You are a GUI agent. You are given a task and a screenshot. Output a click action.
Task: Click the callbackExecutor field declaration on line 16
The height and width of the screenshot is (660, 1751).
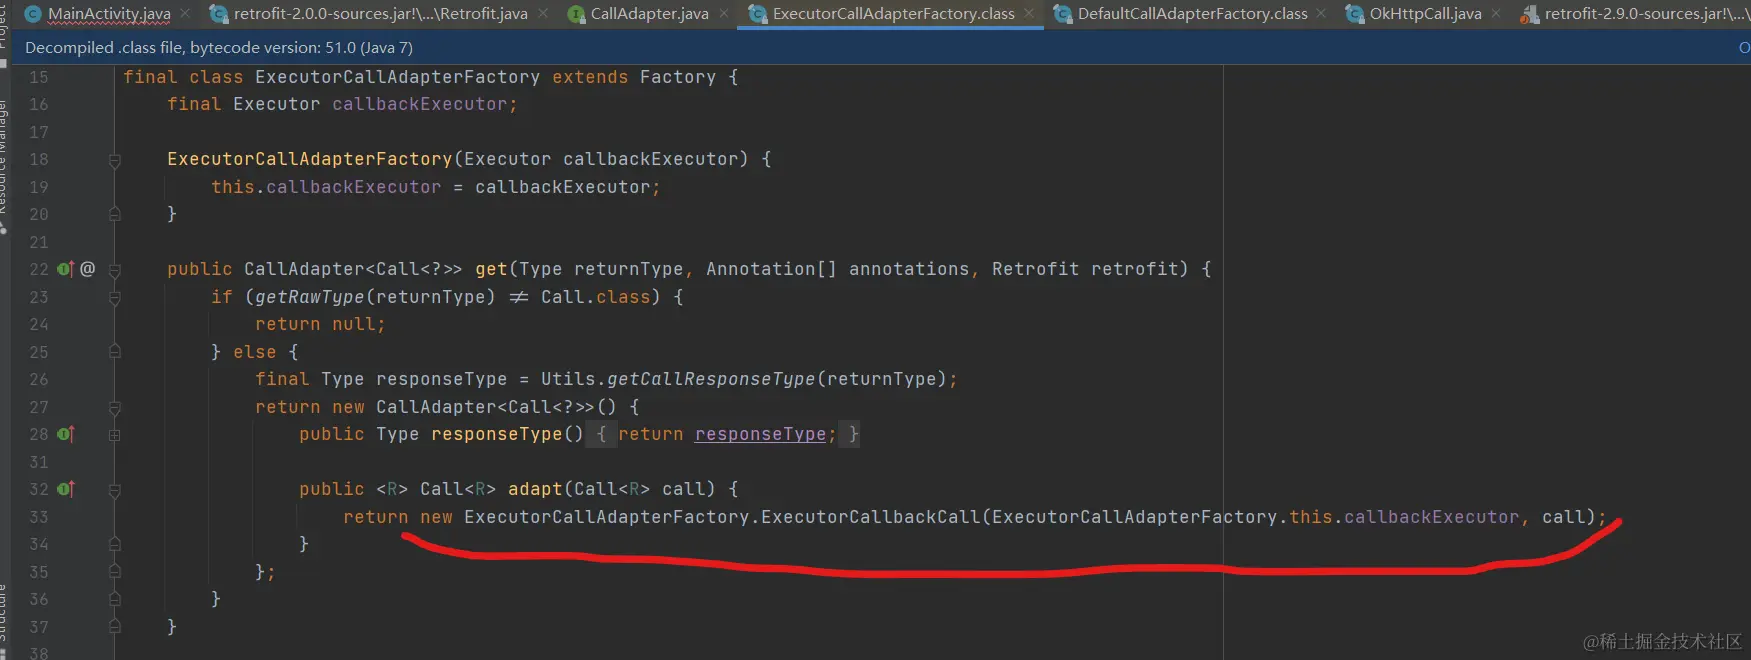tap(420, 104)
